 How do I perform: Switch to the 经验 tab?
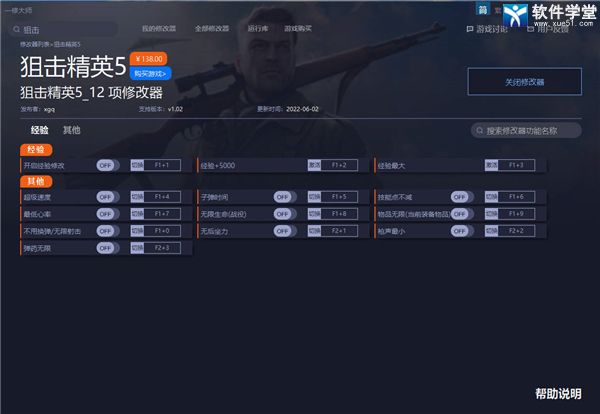(39, 130)
